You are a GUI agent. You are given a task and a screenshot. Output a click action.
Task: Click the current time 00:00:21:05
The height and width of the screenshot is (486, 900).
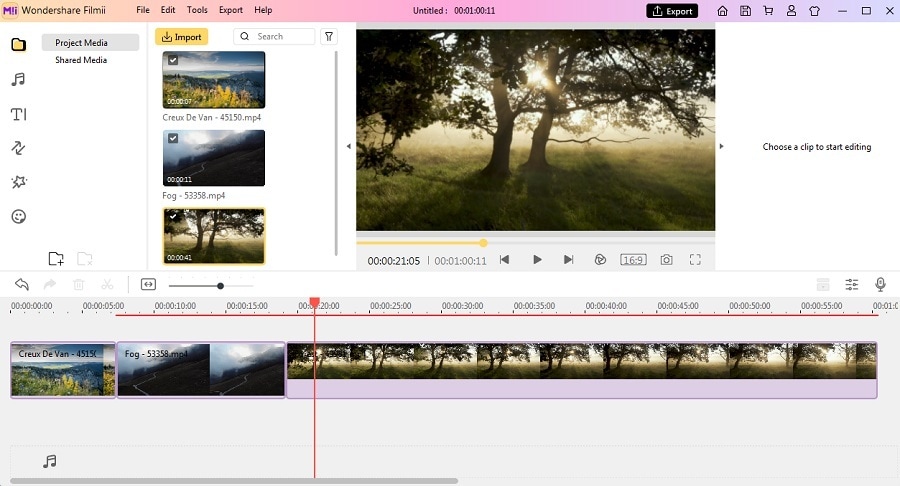point(394,261)
